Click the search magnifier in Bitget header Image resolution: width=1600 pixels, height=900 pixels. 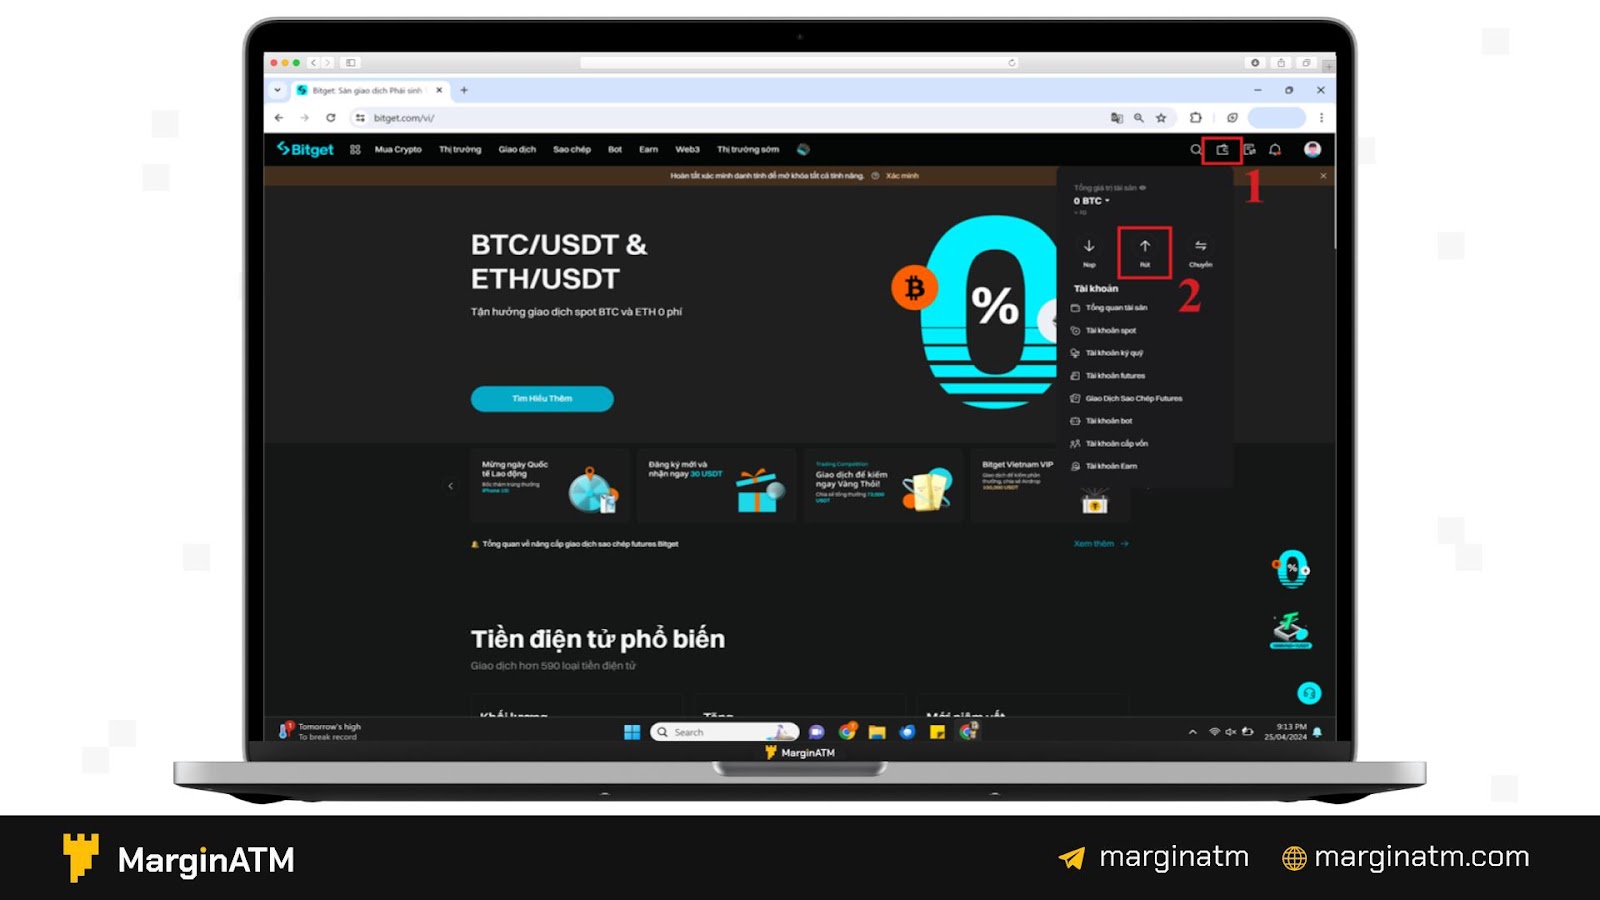point(1195,150)
